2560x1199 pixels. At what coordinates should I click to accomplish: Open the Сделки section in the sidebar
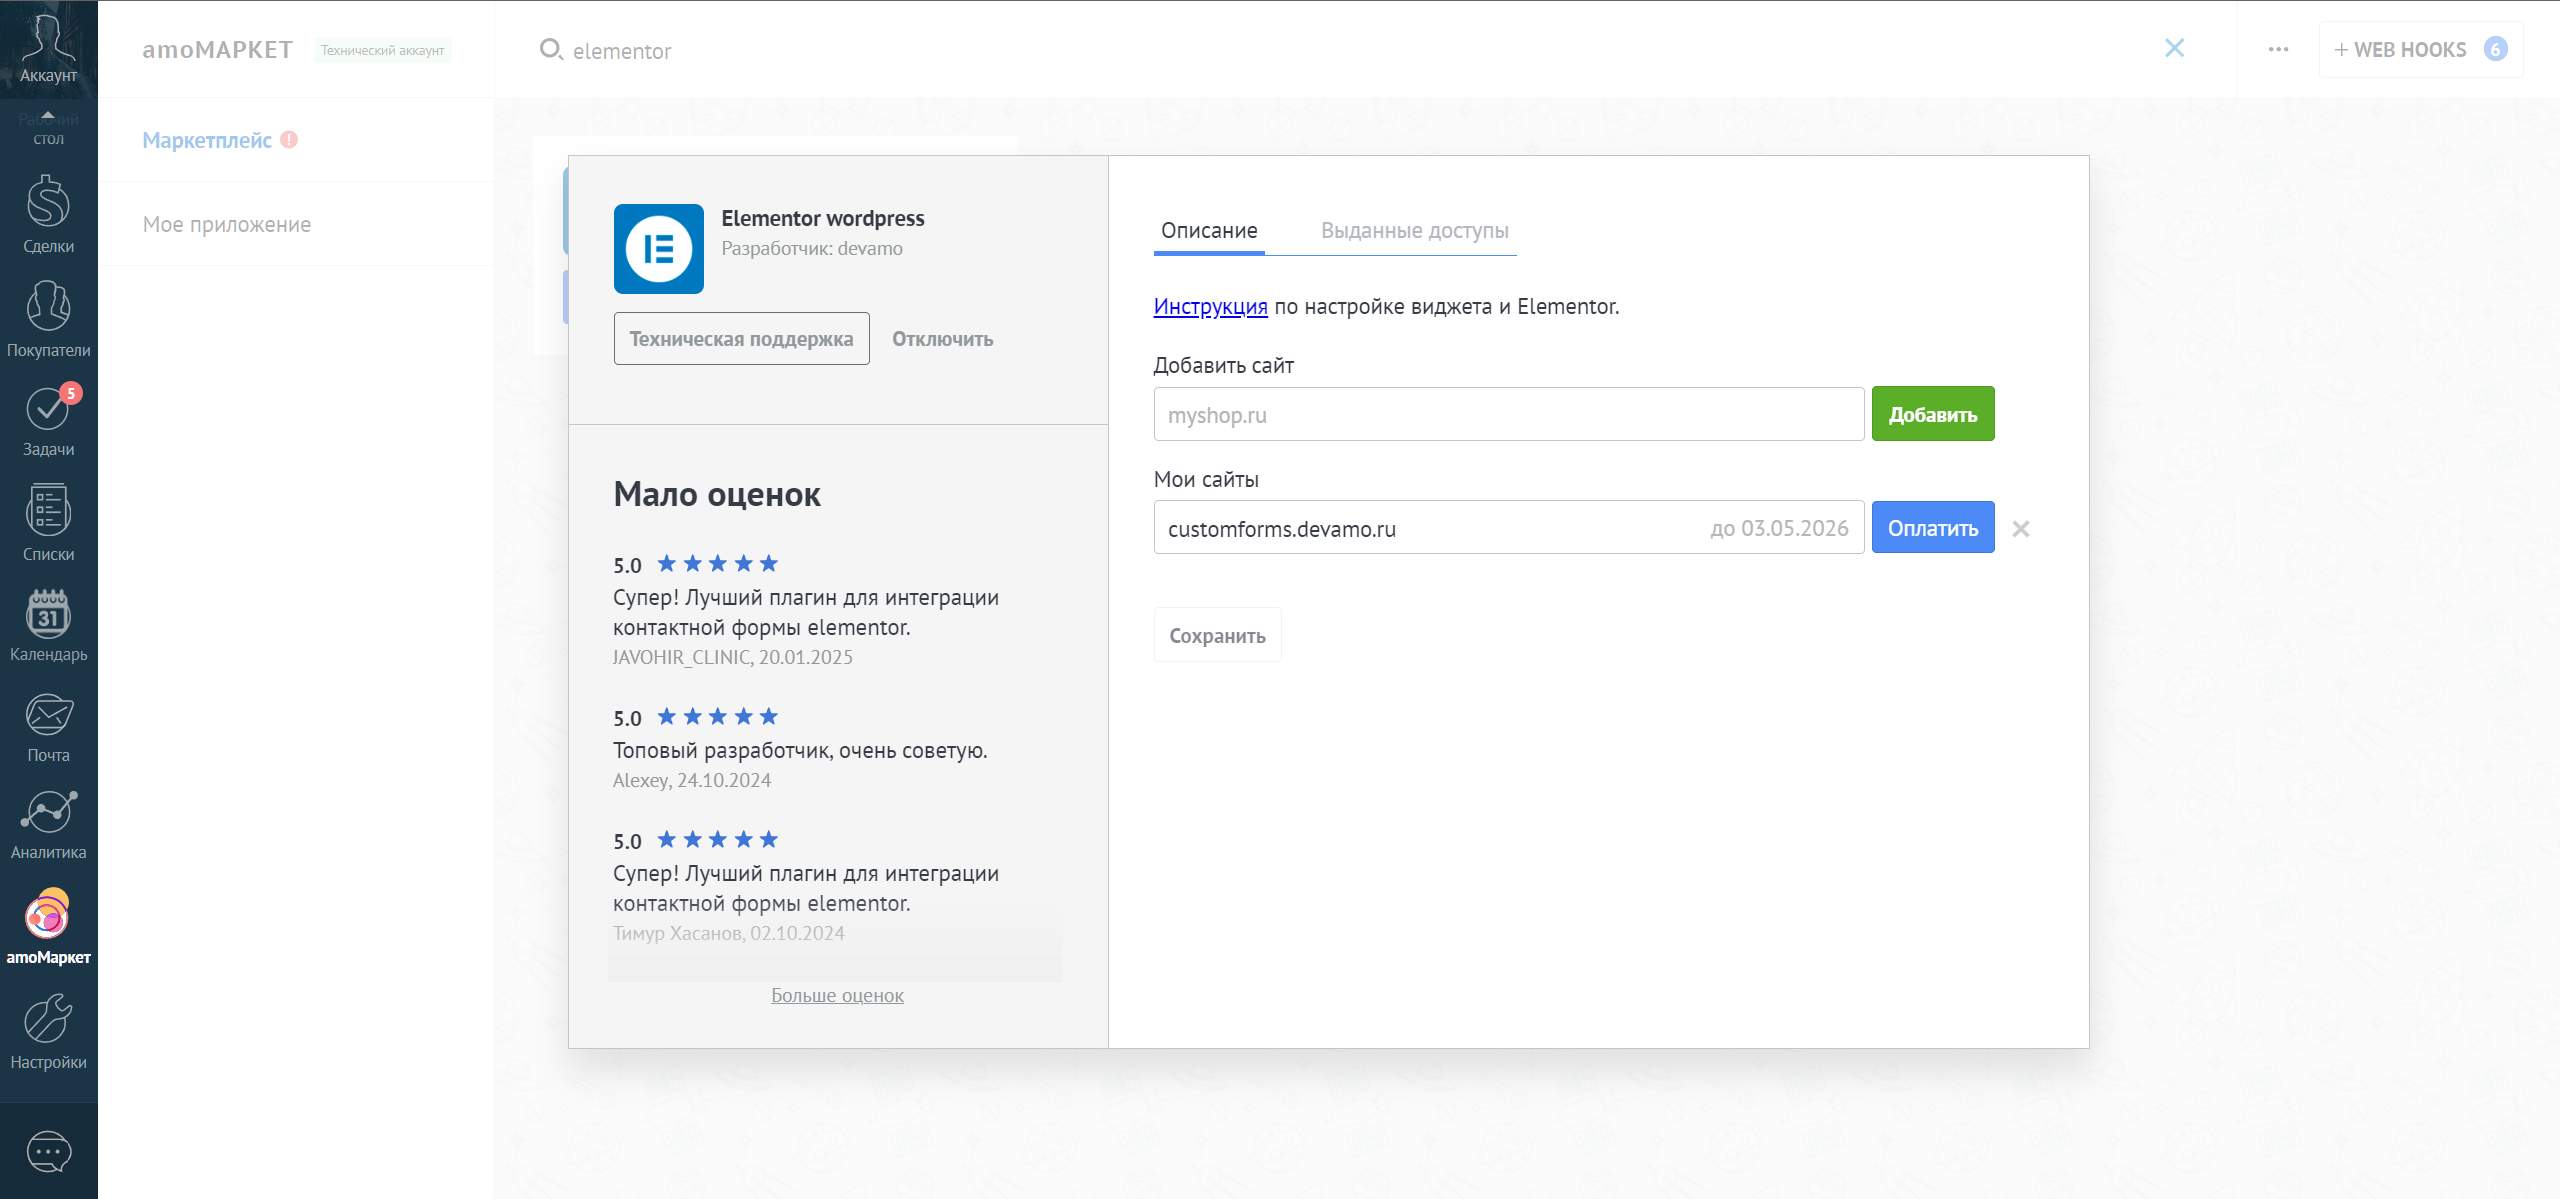coord(47,213)
